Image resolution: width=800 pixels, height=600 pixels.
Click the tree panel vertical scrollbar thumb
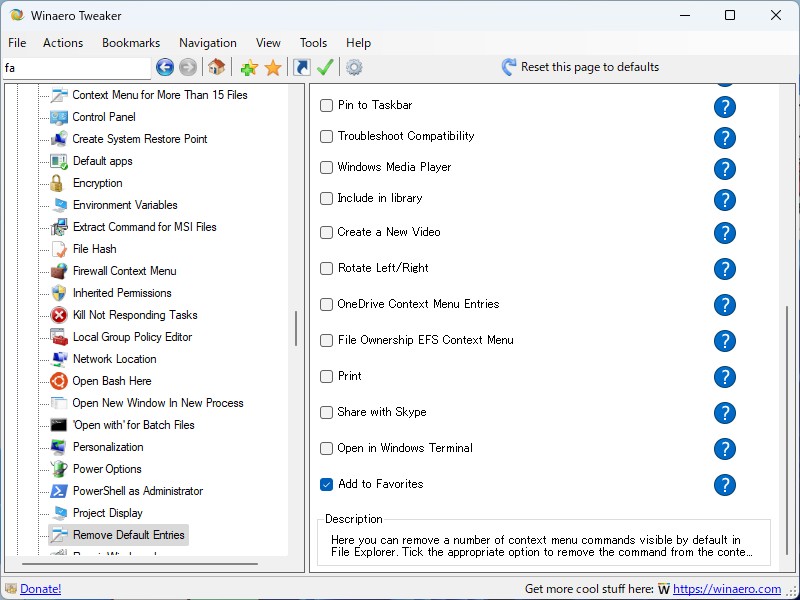click(x=296, y=328)
